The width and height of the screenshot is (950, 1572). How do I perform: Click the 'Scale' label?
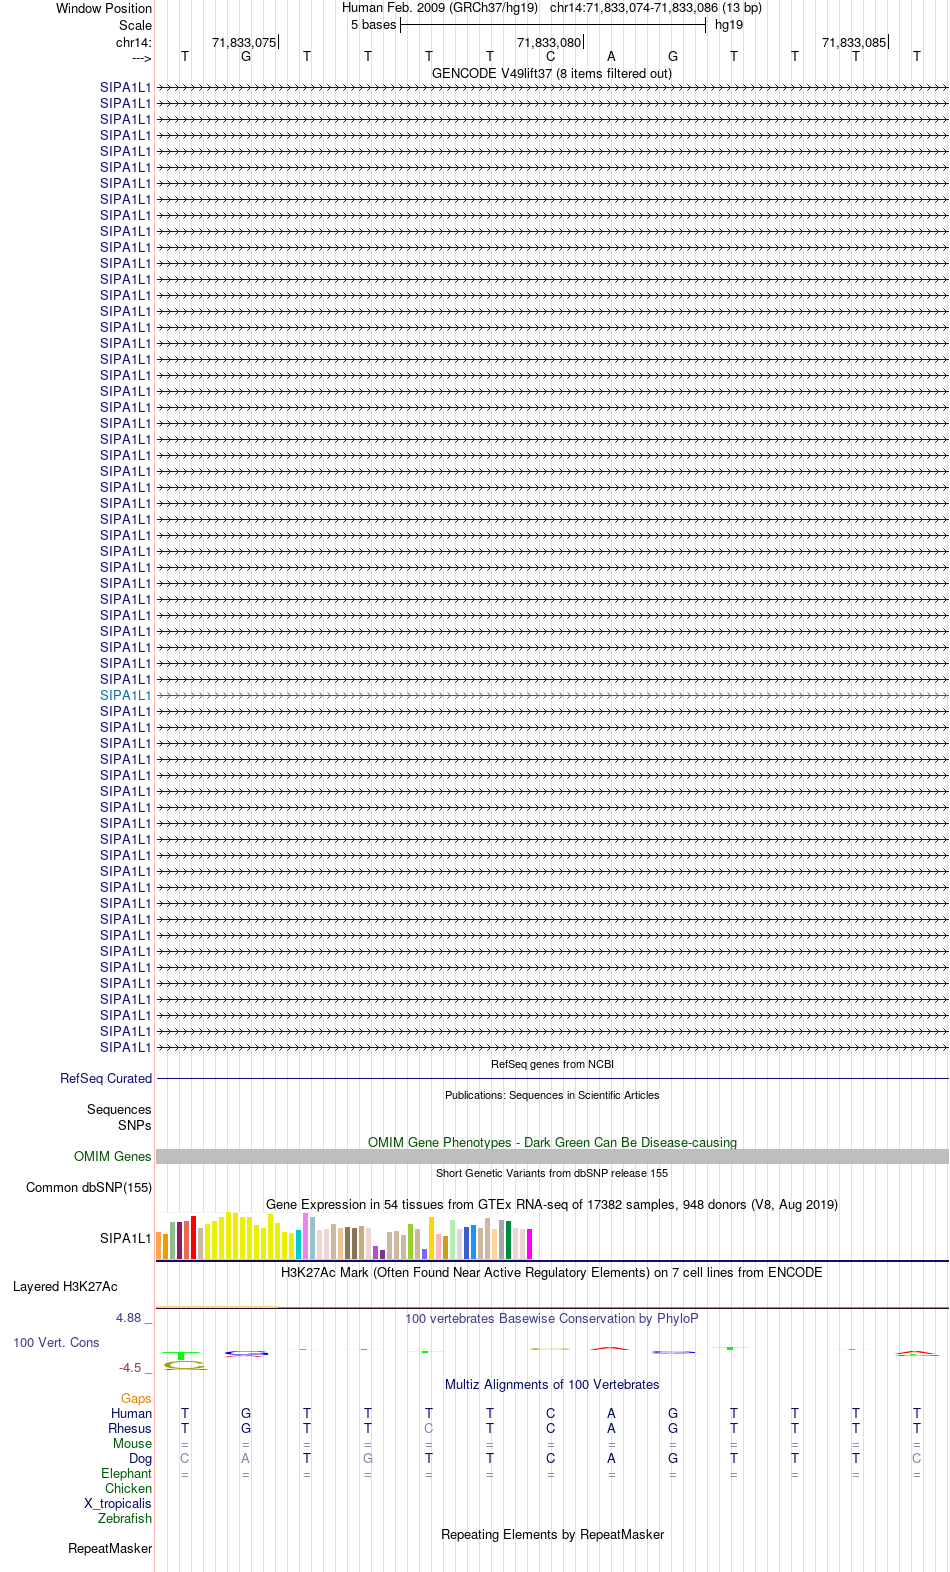click(x=136, y=25)
